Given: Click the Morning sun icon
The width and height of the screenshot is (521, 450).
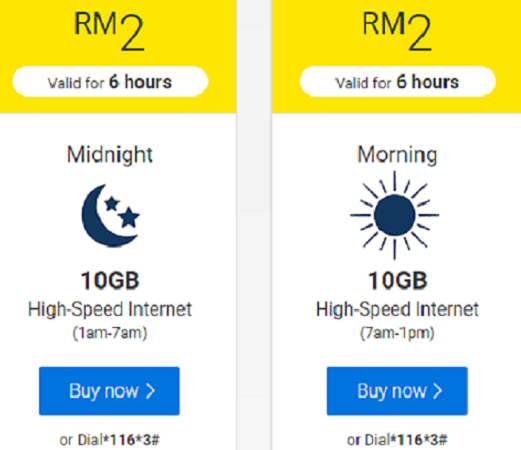Looking at the screenshot, I should coord(395,215).
